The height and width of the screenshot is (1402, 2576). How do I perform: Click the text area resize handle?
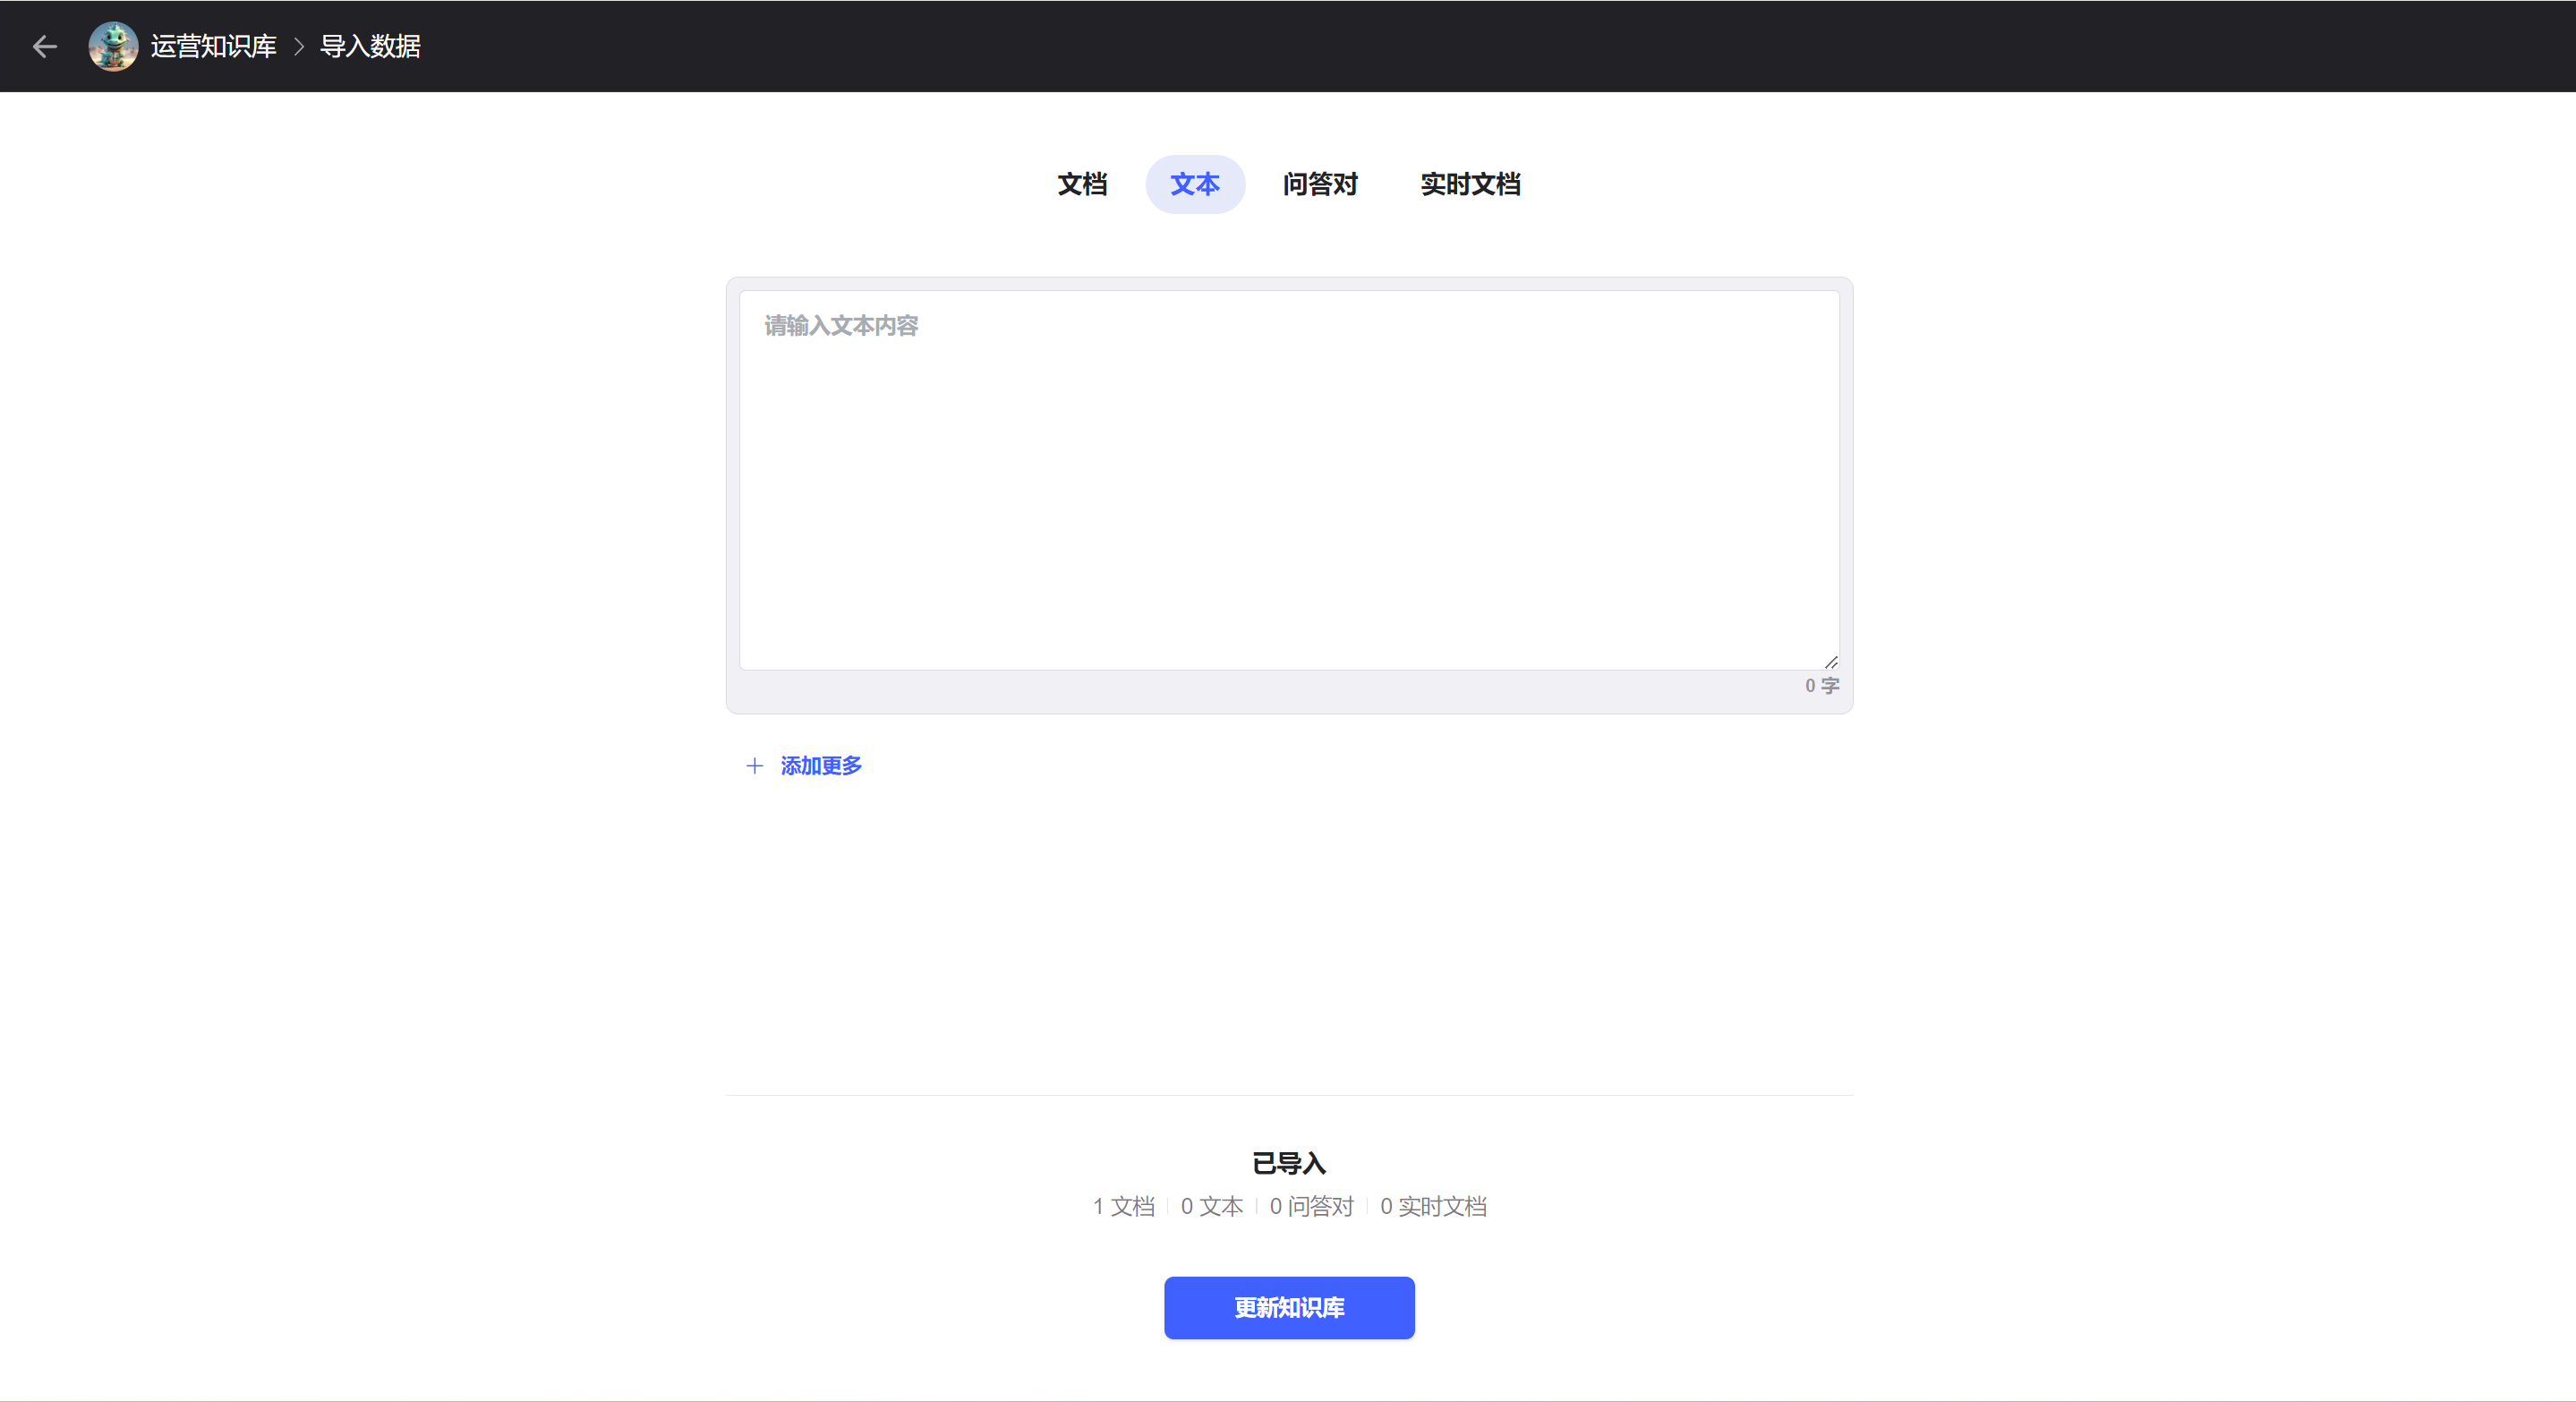tap(1831, 662)
